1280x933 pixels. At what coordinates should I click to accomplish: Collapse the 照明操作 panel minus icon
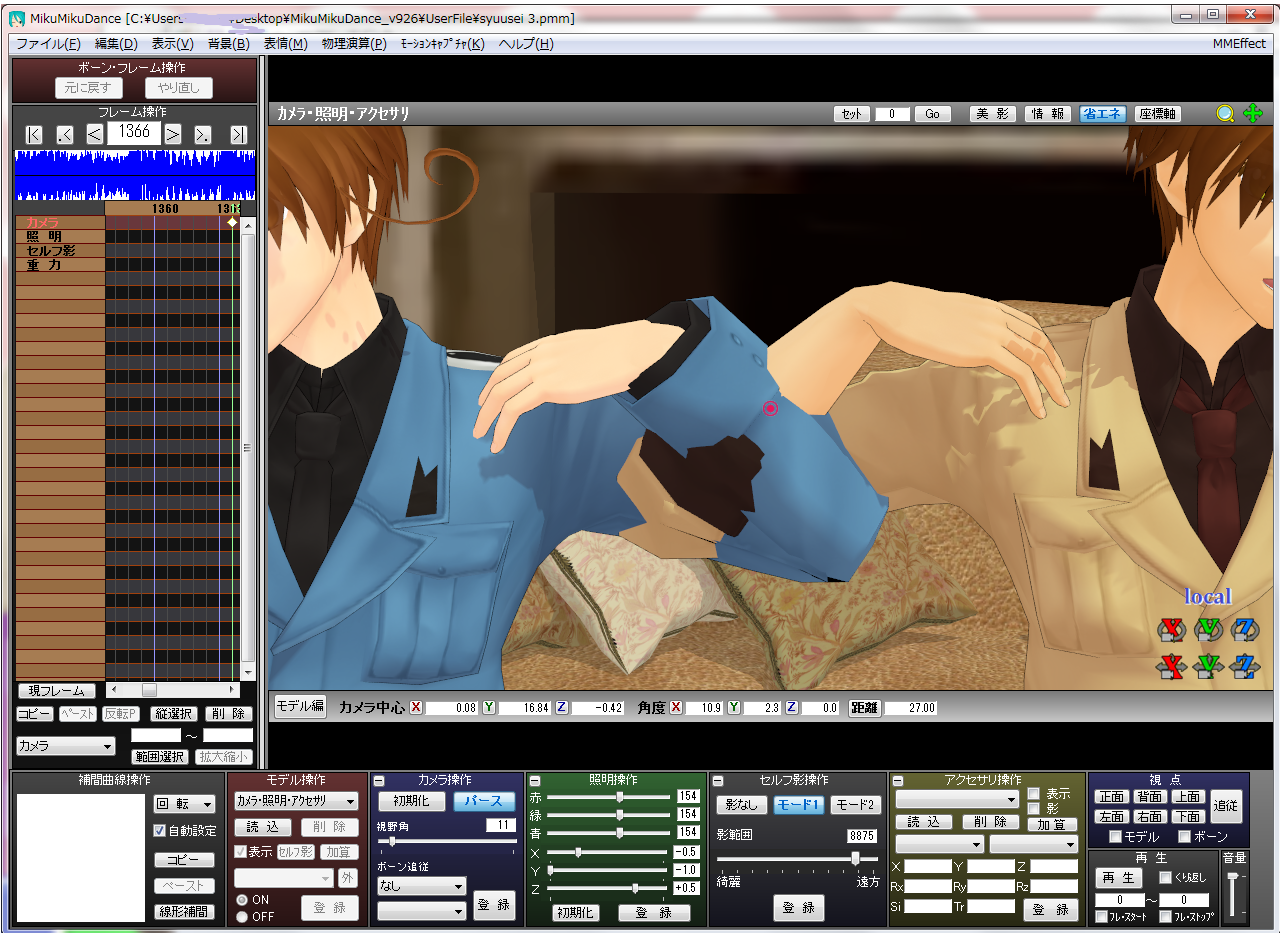point(535,781)
